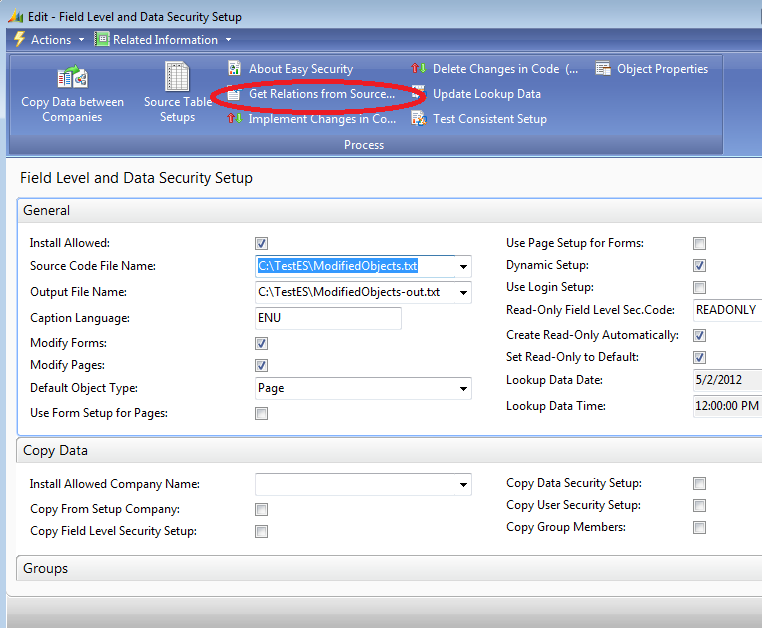
Task: Open Object Properties from ribbon
Action: (x=602, y=69)
